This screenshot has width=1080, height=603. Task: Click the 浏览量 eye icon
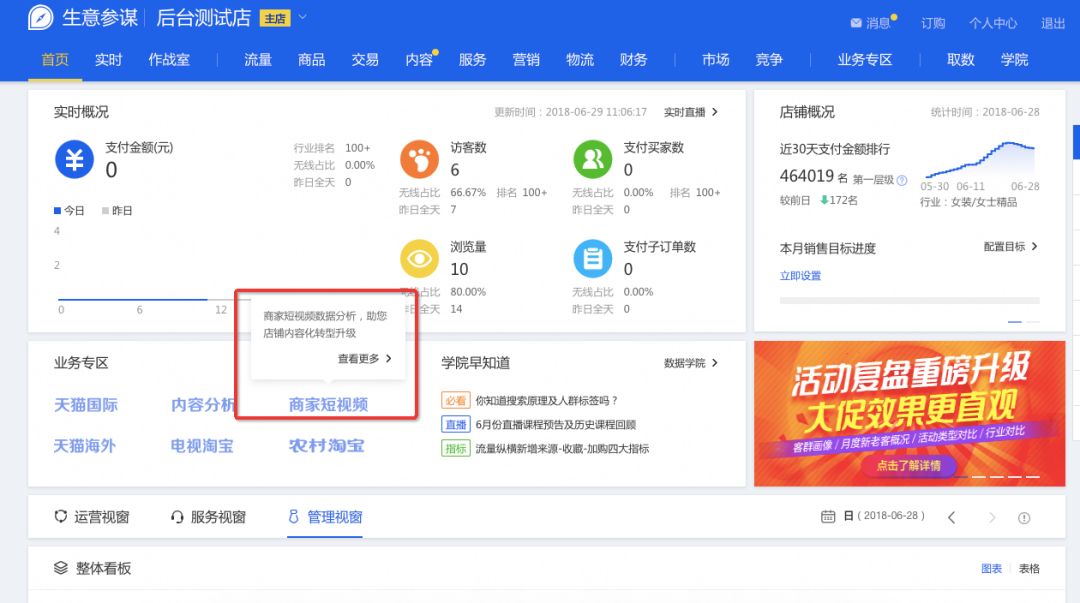pos(419,258)
